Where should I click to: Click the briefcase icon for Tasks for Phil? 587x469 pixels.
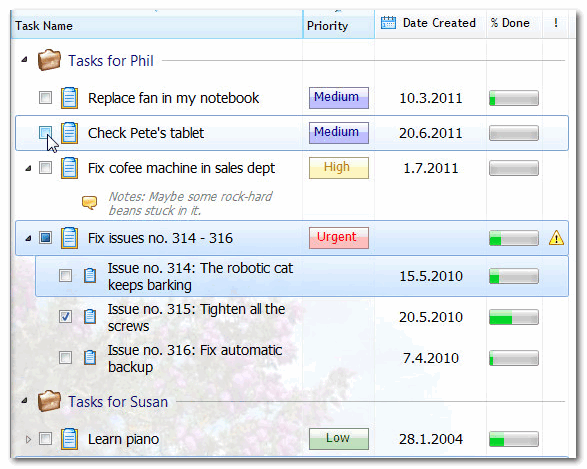49,60
